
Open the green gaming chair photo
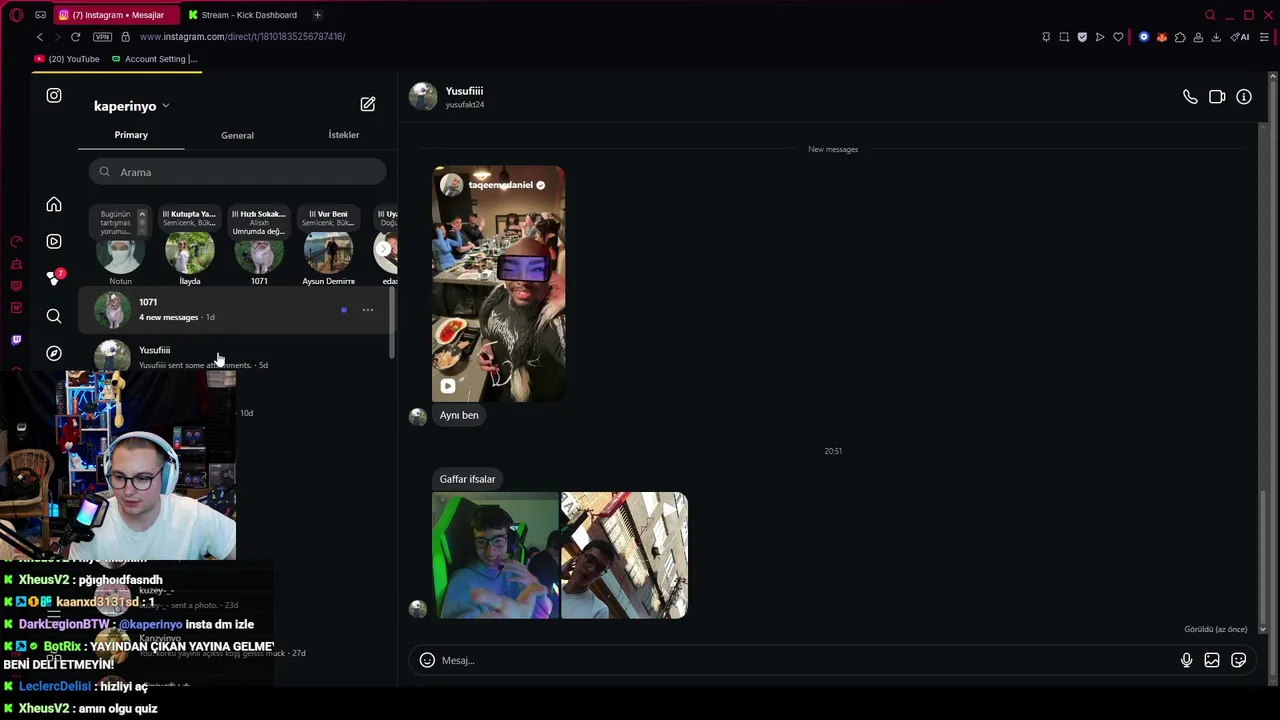point(495,555)
